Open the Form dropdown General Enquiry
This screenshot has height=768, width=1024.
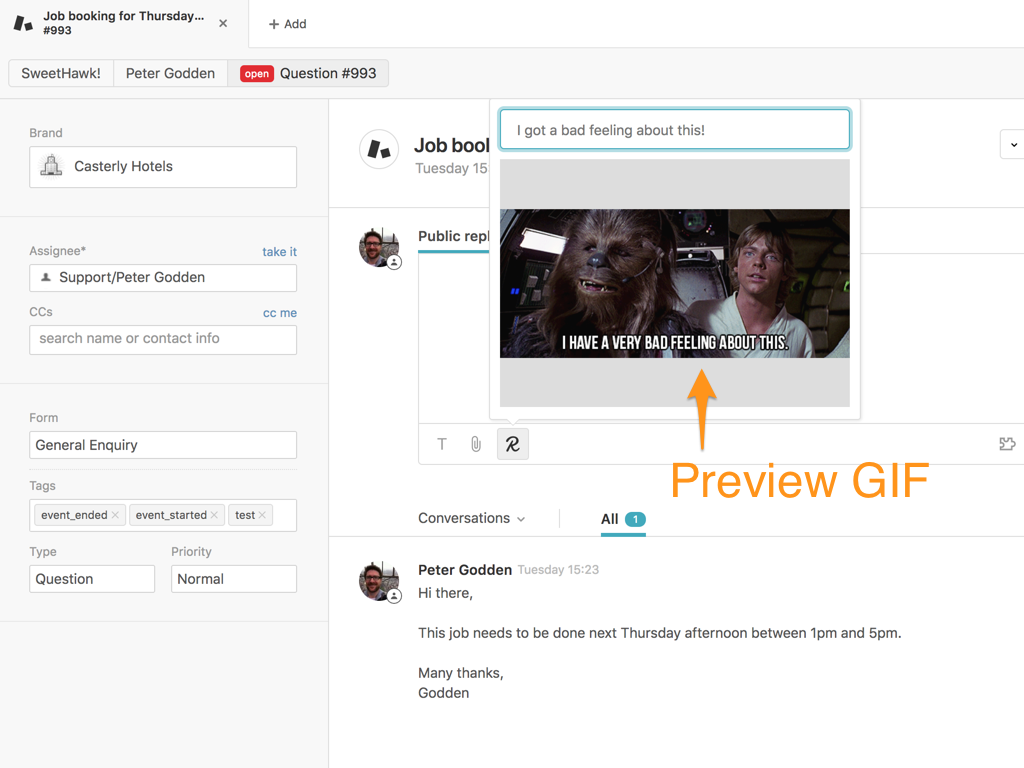pyautogui.click(x=163, y=445)
